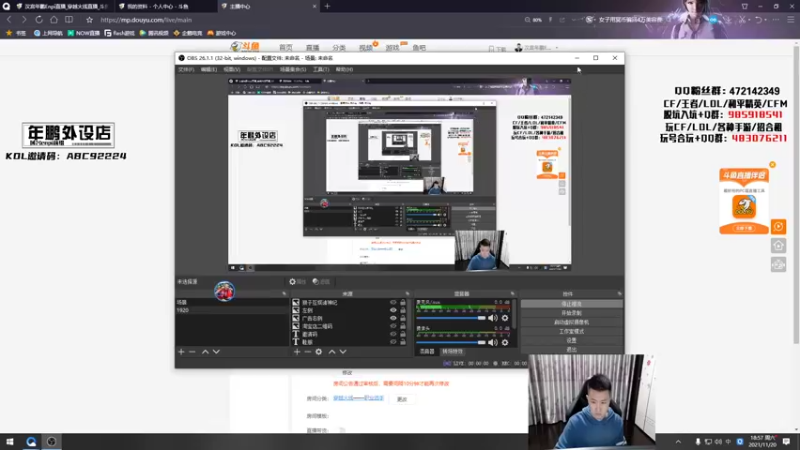The height and width of the screenshot is (450, 800).
Task: Click browser refresh icon
Action: coord(39,20)
